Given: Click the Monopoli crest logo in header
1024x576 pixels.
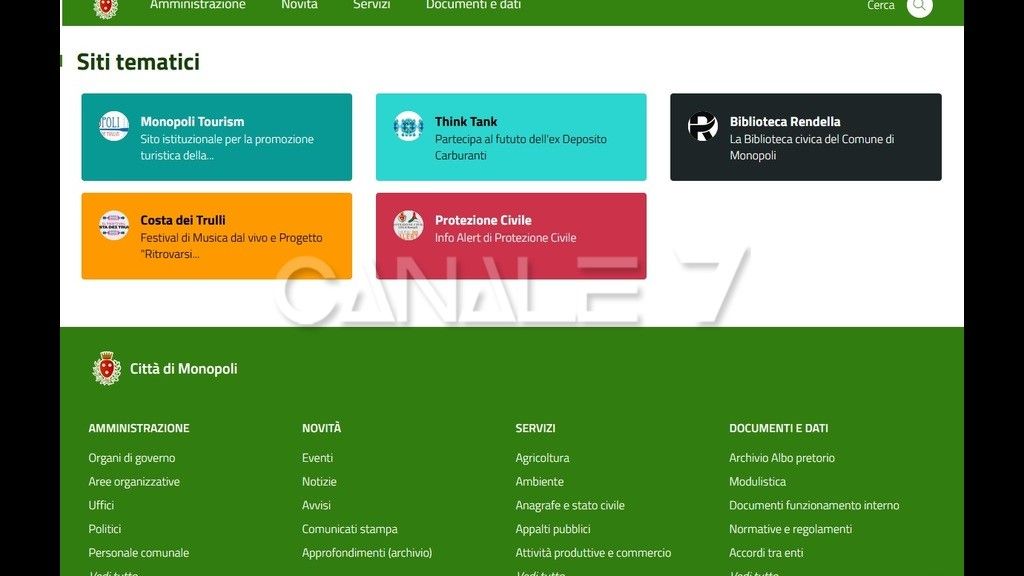Looking at the screenshot, I should coord(105,7).
